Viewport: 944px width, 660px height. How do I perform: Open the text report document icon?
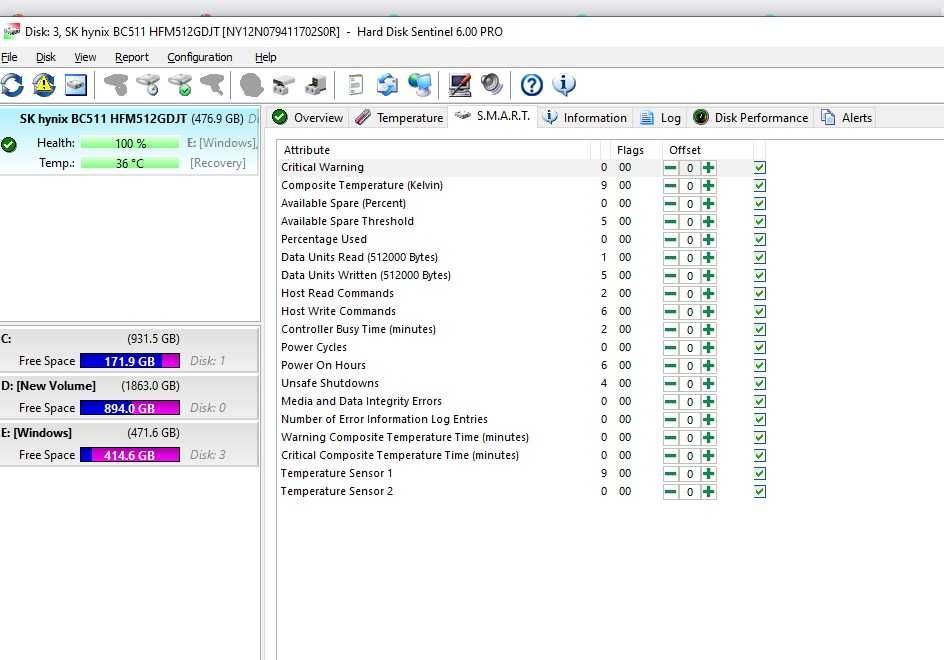[356, 85]
